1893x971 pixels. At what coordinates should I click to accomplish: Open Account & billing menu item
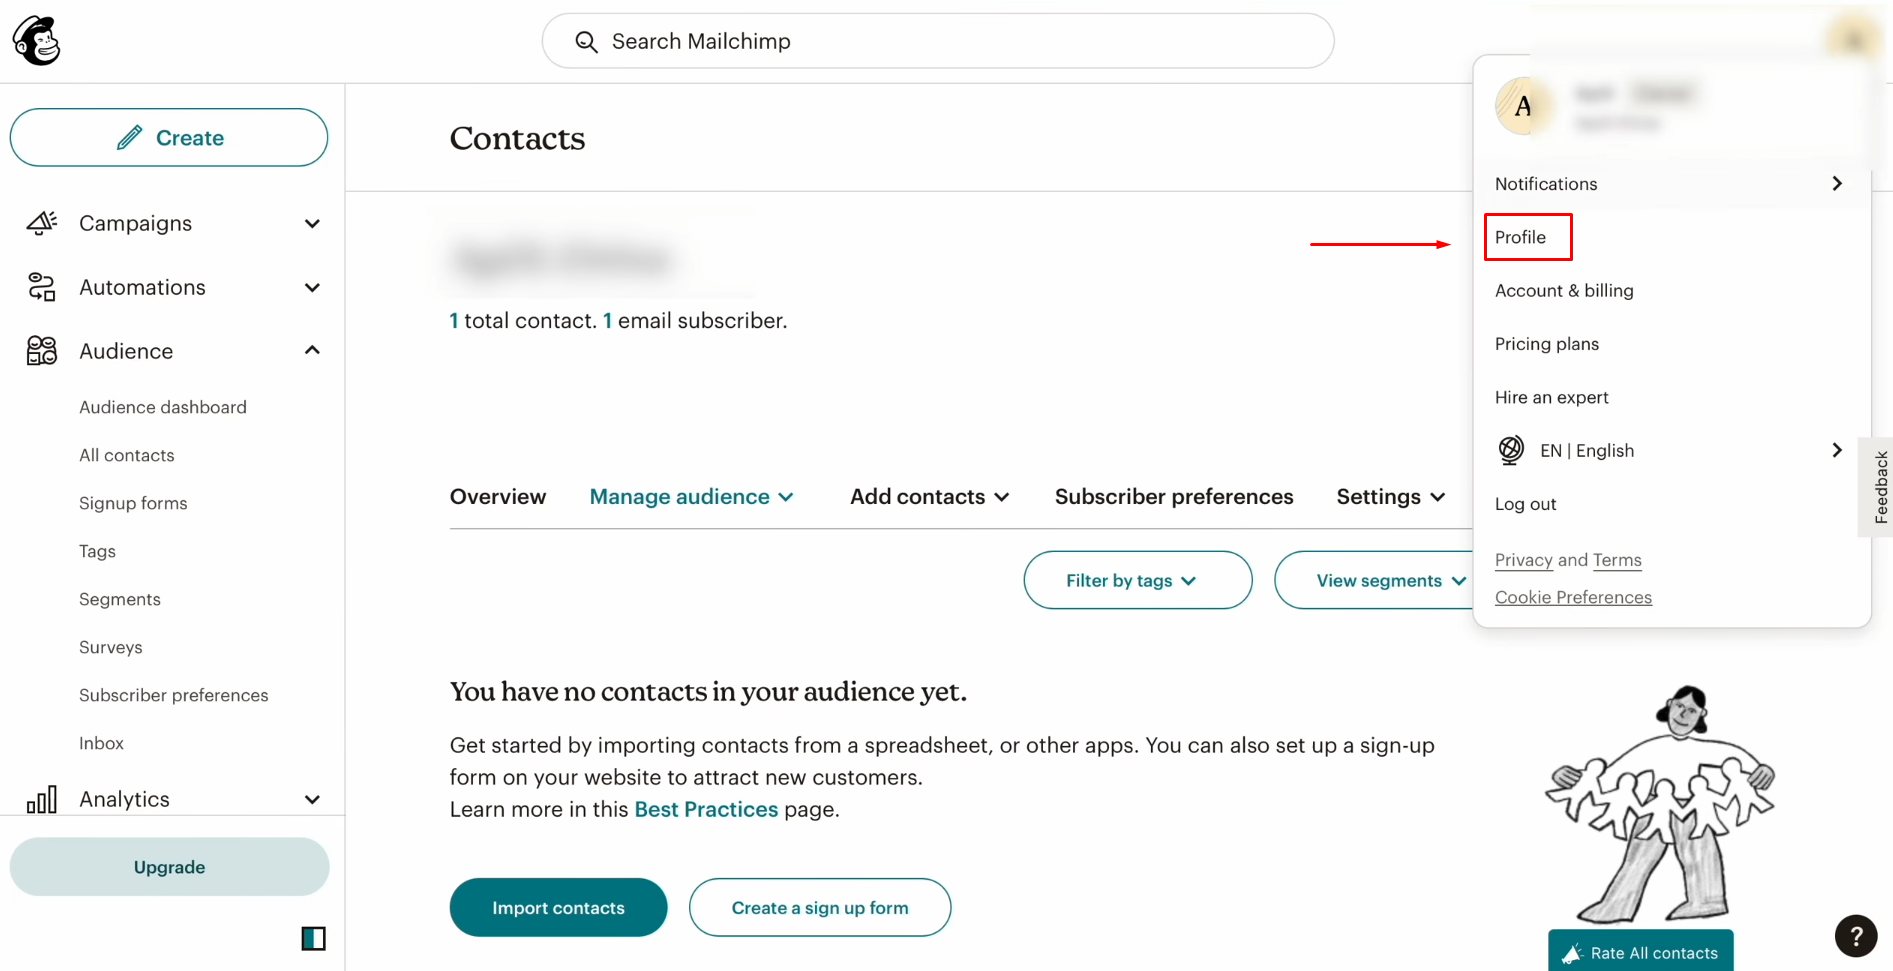click(1564, 291)
